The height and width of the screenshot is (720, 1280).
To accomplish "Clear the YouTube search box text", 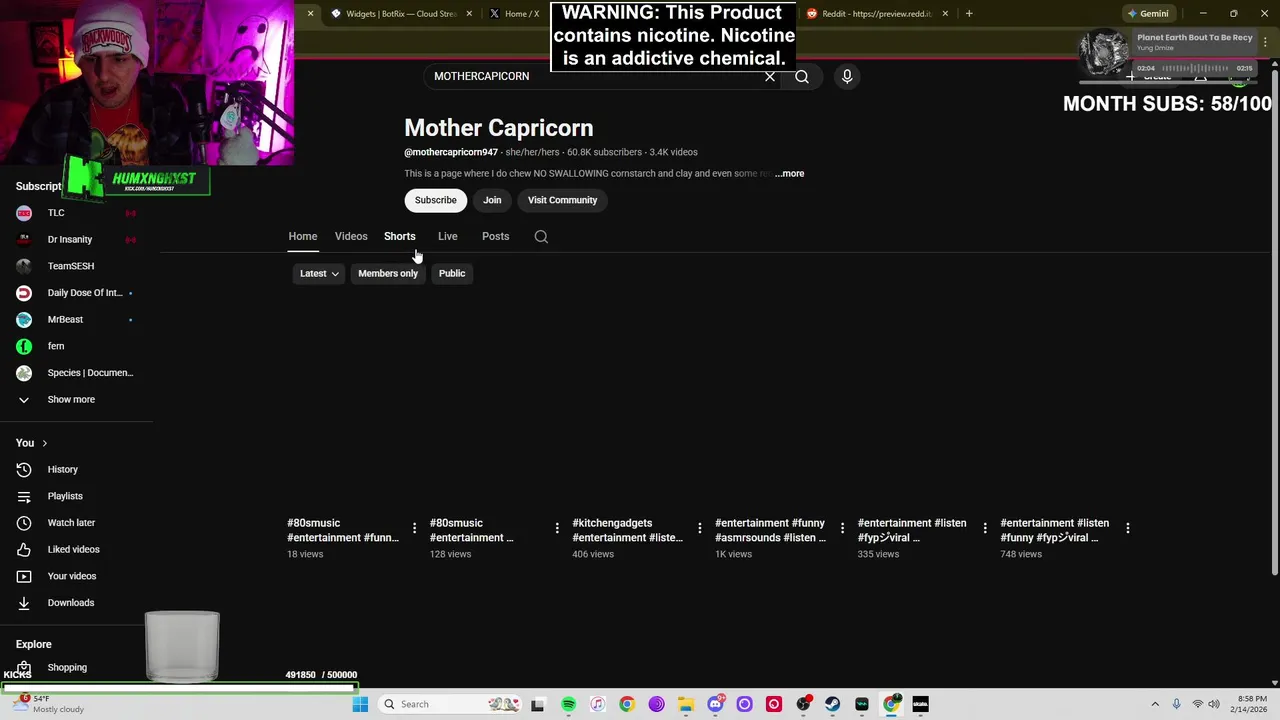I will (770, 76).
